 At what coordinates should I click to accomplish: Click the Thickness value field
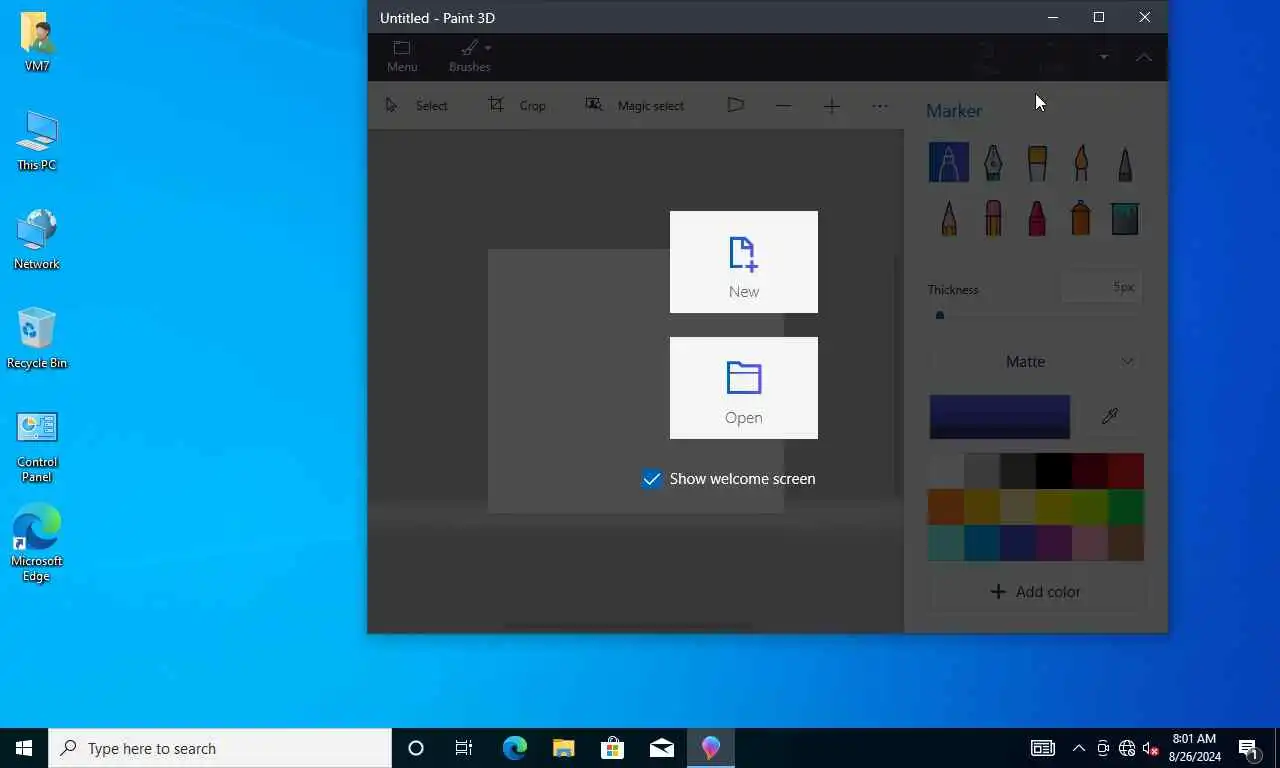[x=1102, y=287]
